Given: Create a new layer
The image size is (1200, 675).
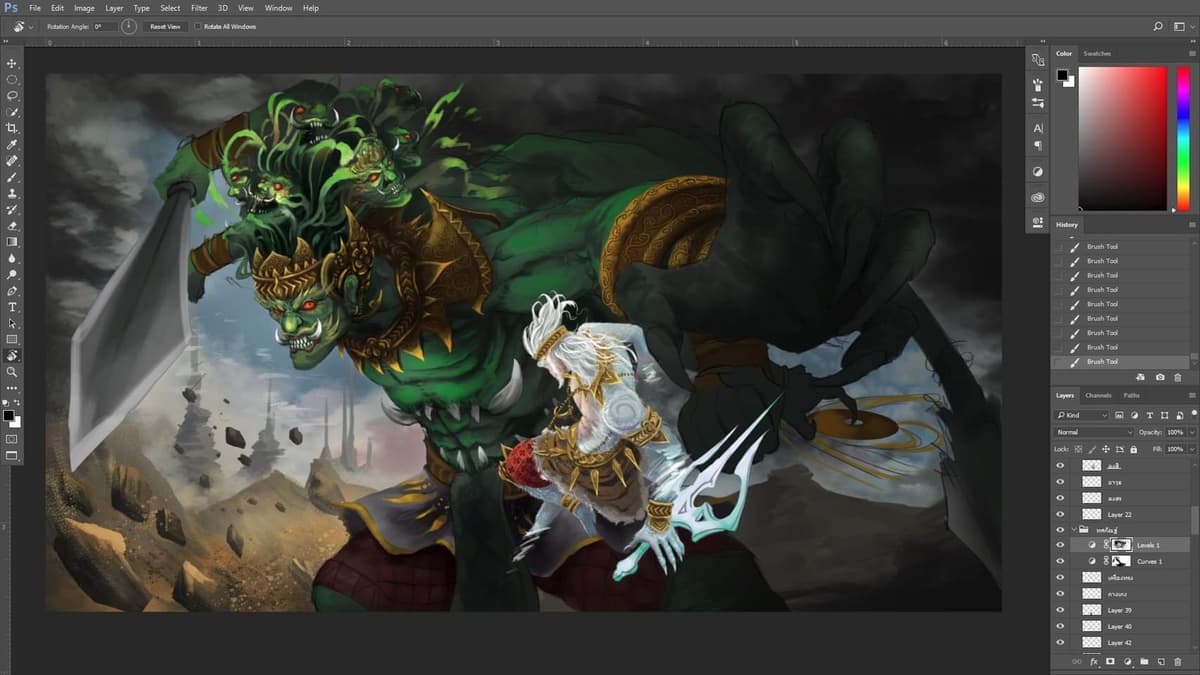Looking at the screenshot, I should click(1161, 661).
